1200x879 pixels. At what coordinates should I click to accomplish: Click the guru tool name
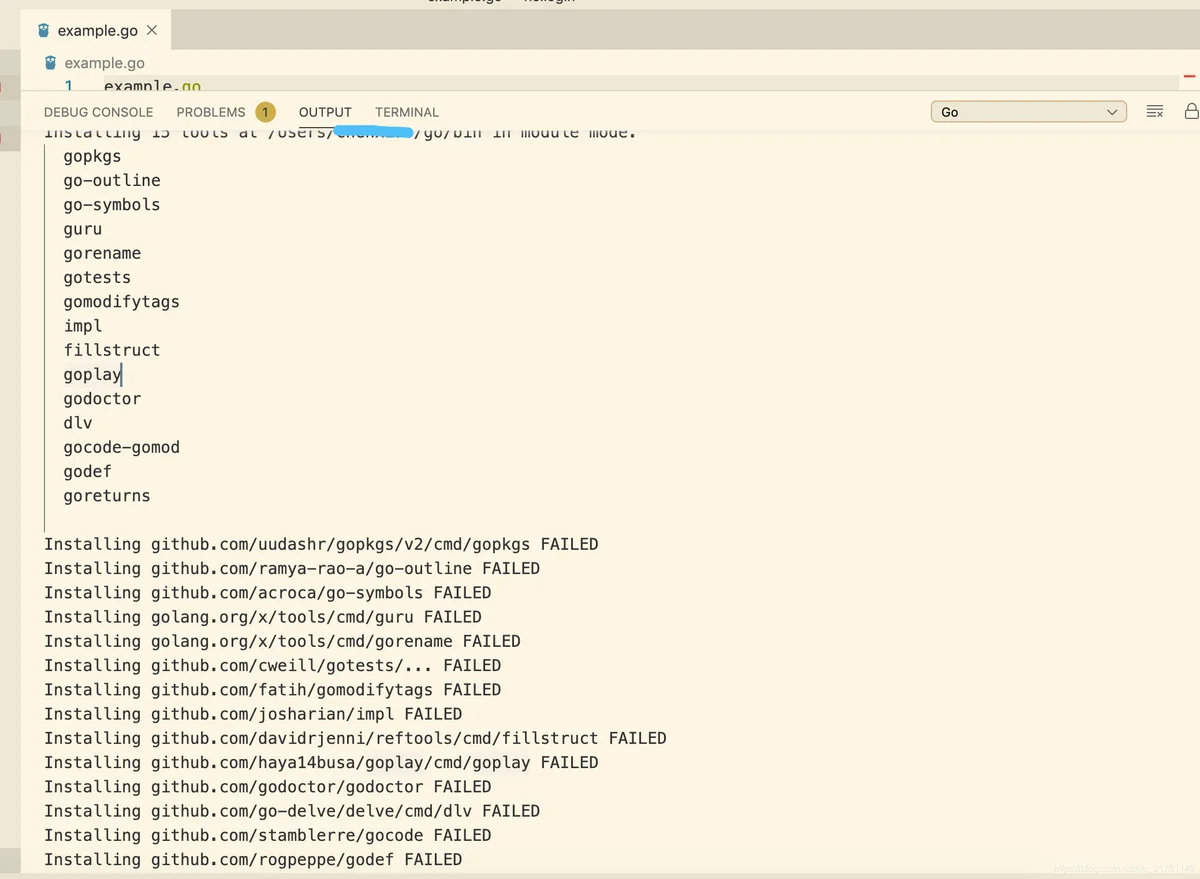83,229
